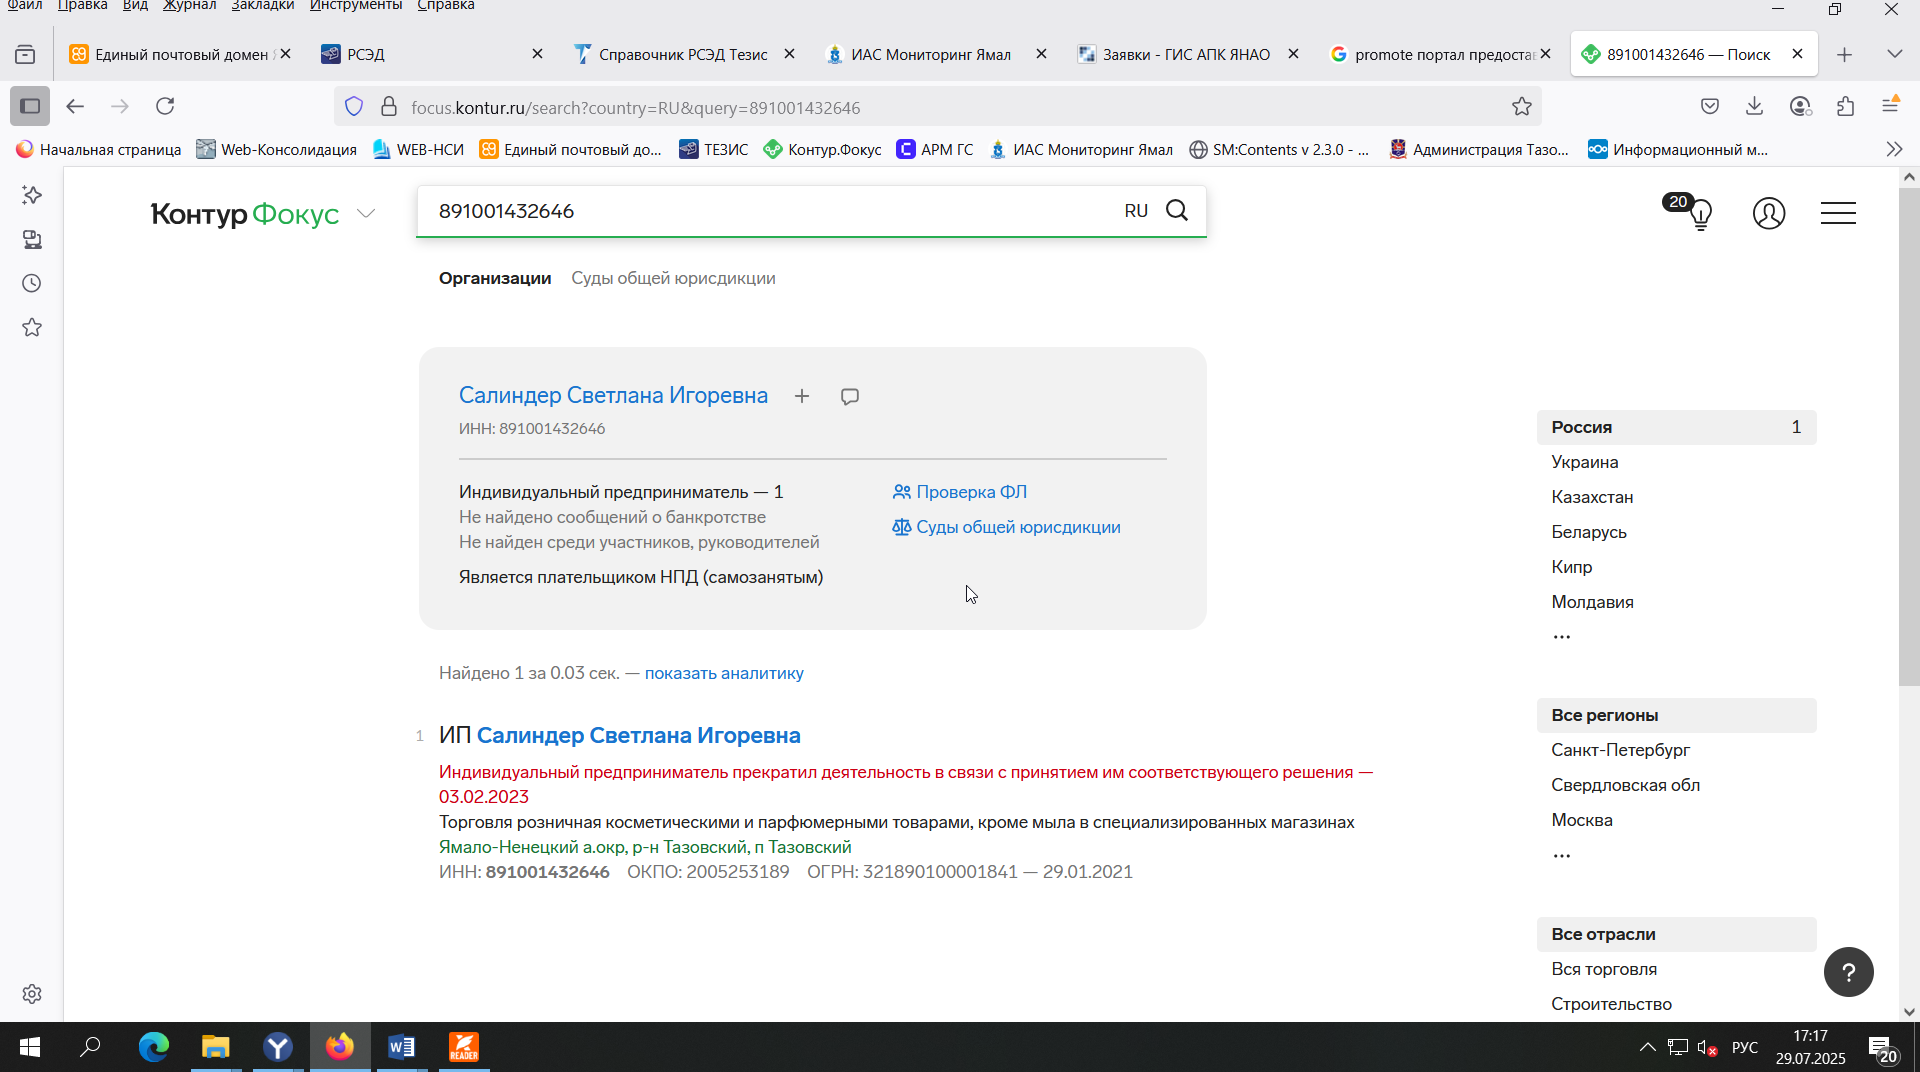Screen dimensions: 1920x1072
Task: Open Windows Start menu
Action: (x=30, y=1048)
